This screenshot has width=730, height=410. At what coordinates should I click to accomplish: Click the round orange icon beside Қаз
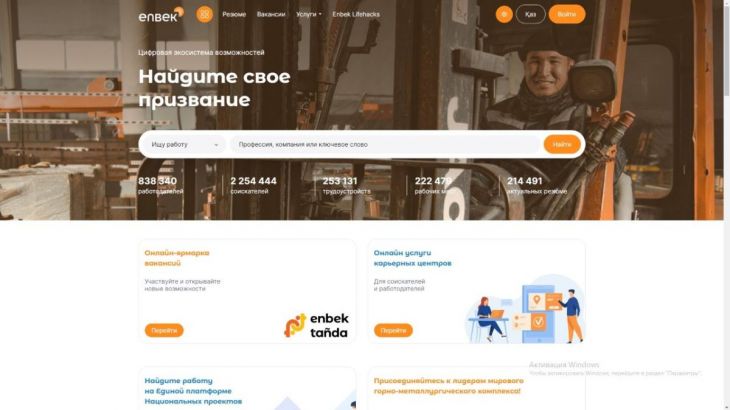504,14
